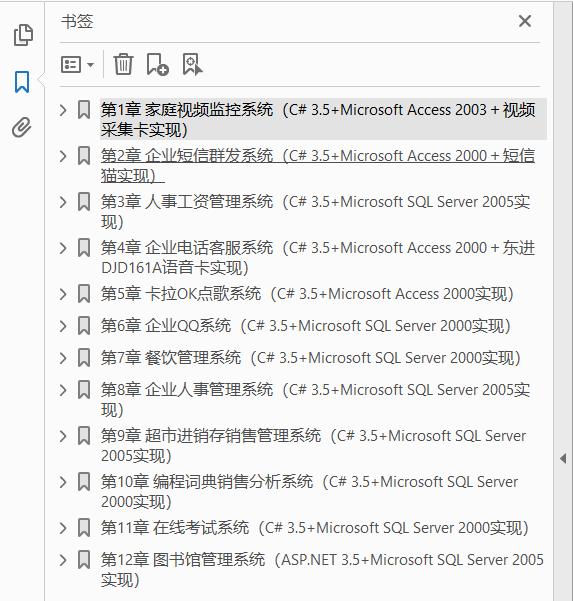Viewport: 573px width, 601px height.
Task: Expand the 第12章 图书馆管理系统 bookmark
Action: pos(63,560)
